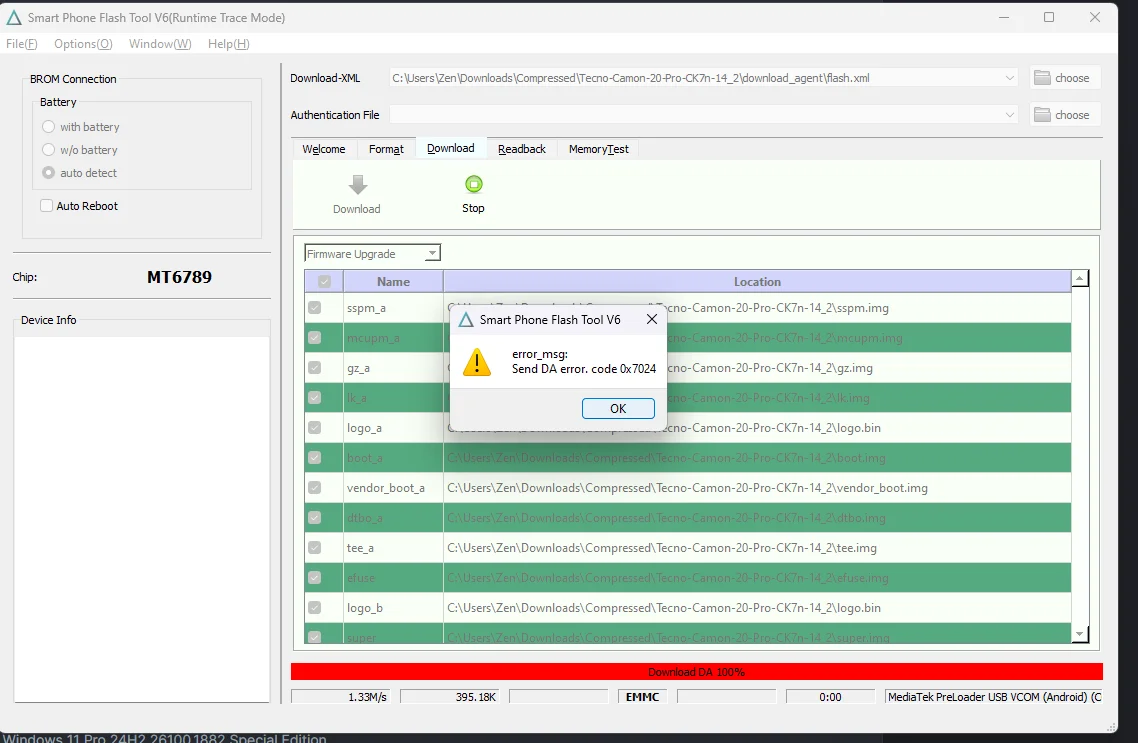This screenshot has height=743, width=1138.
Task: Switch to the Download tab
Action: 451,148
